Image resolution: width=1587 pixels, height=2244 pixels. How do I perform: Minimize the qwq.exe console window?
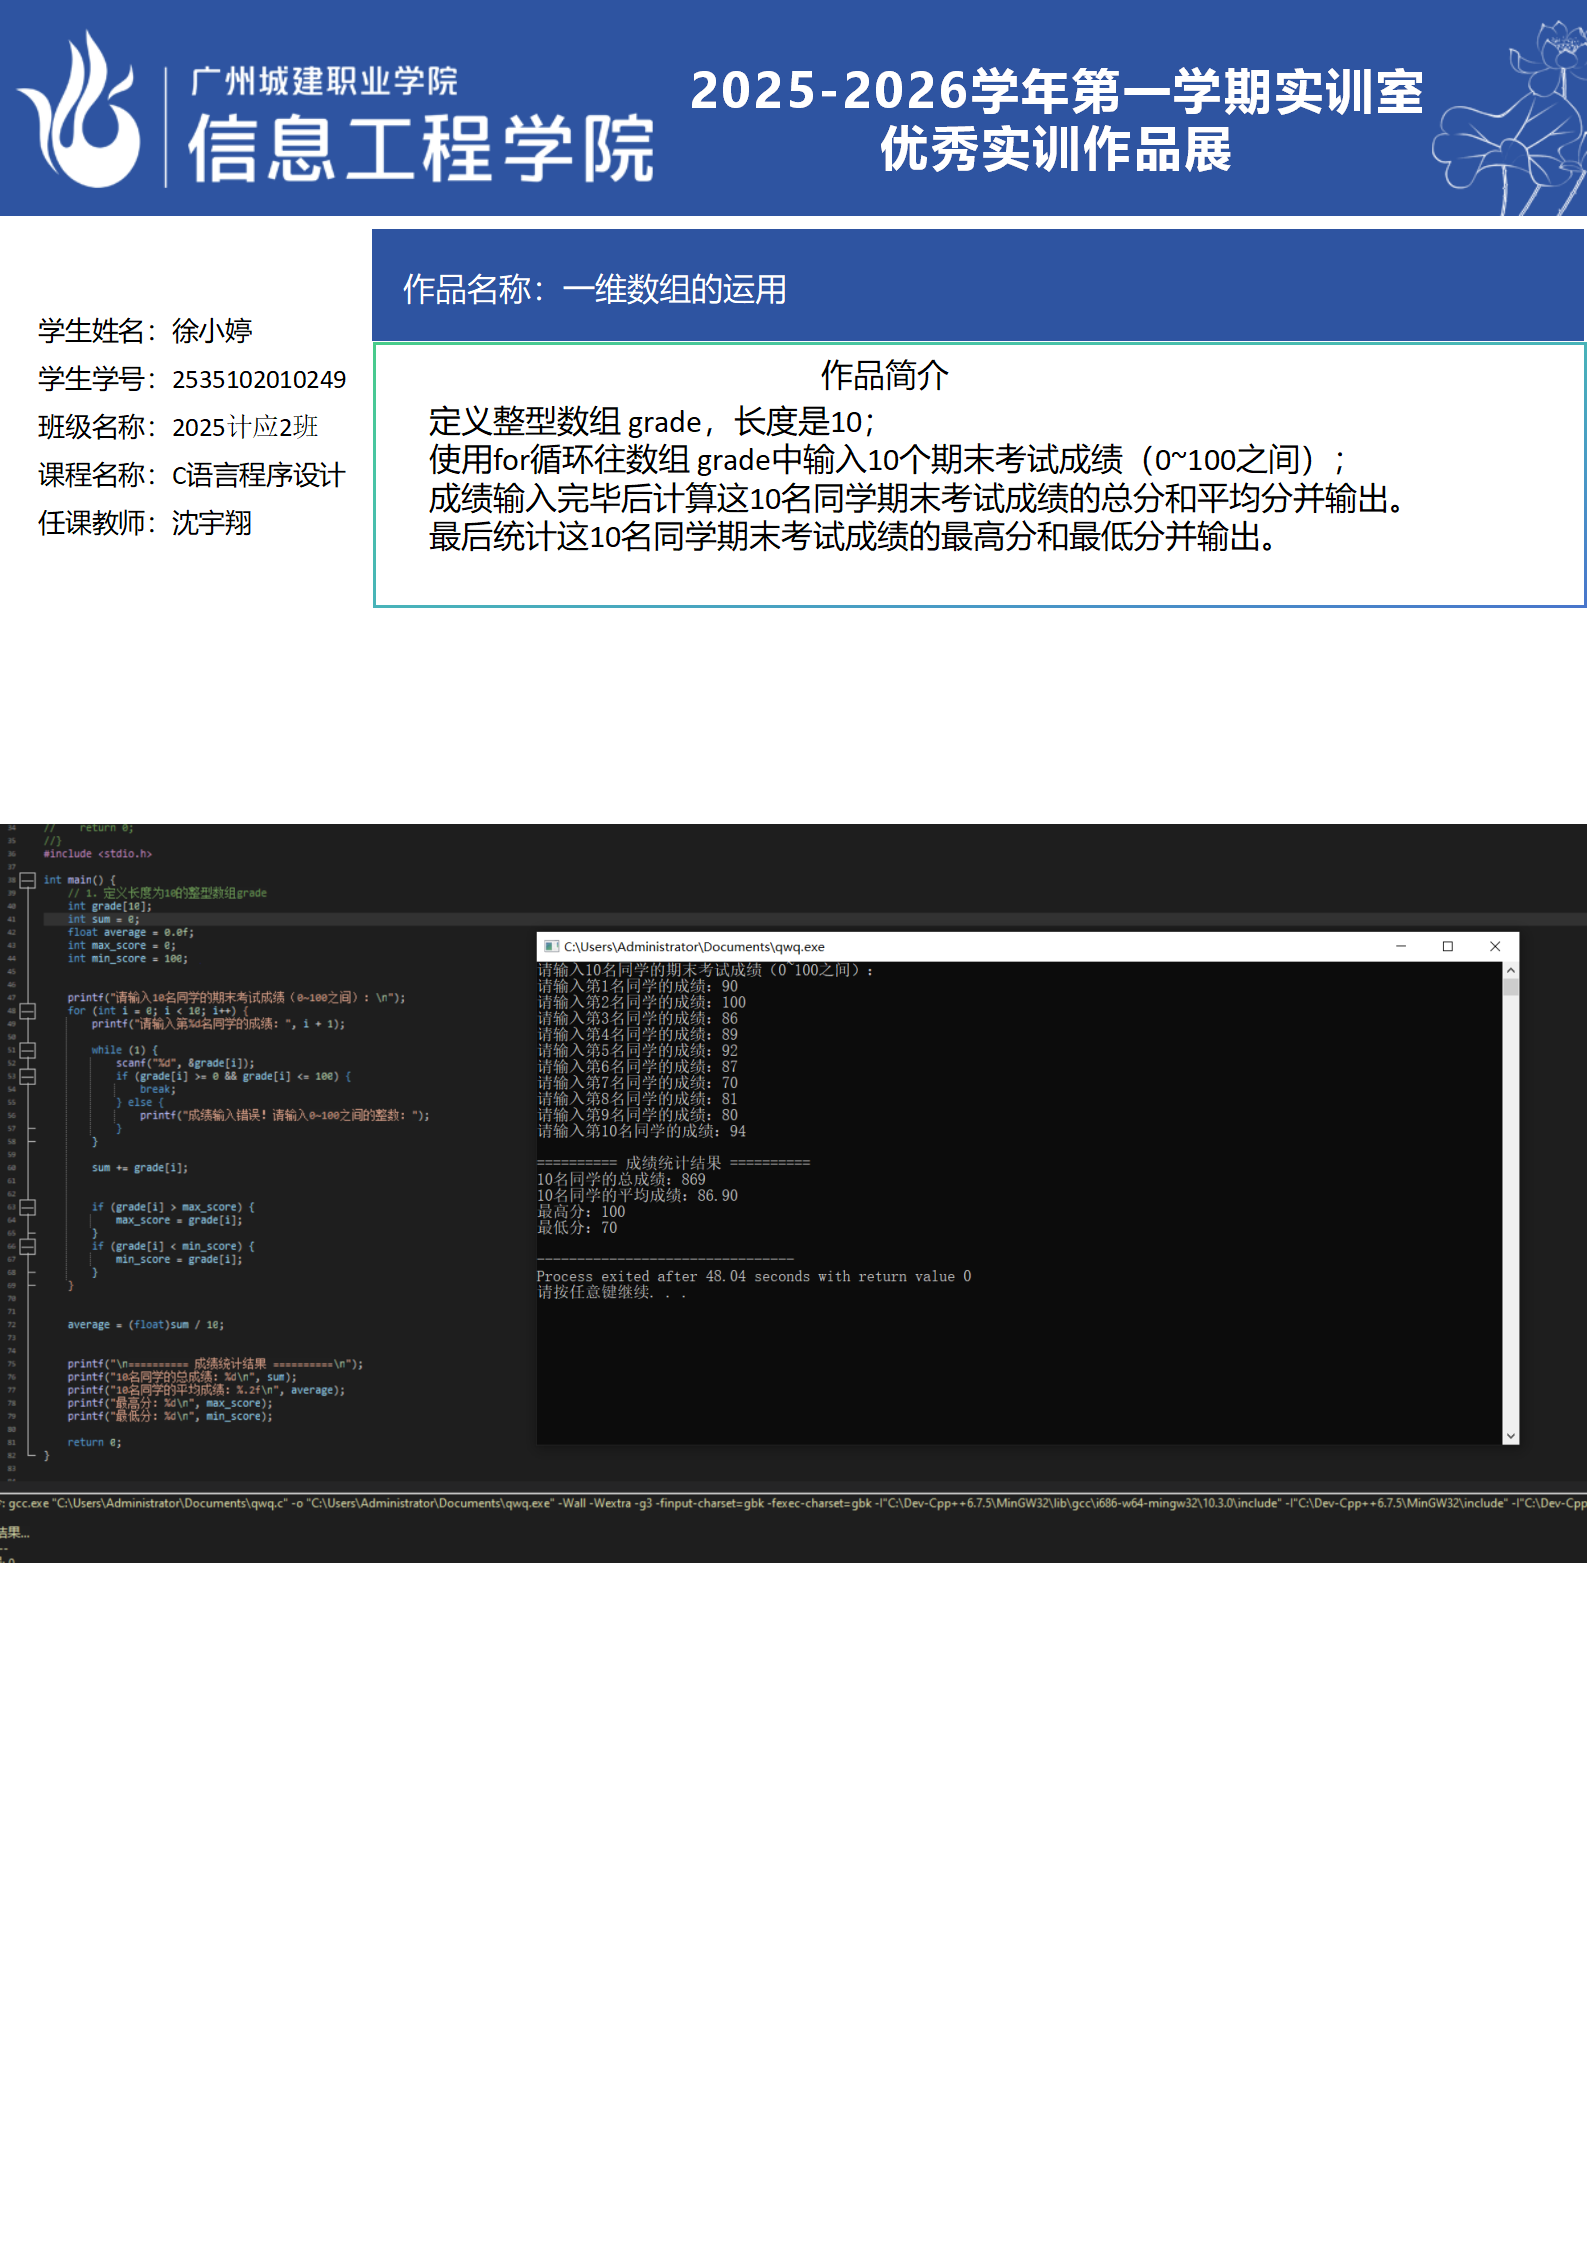pyautogui.click(x=1401, y=946)
